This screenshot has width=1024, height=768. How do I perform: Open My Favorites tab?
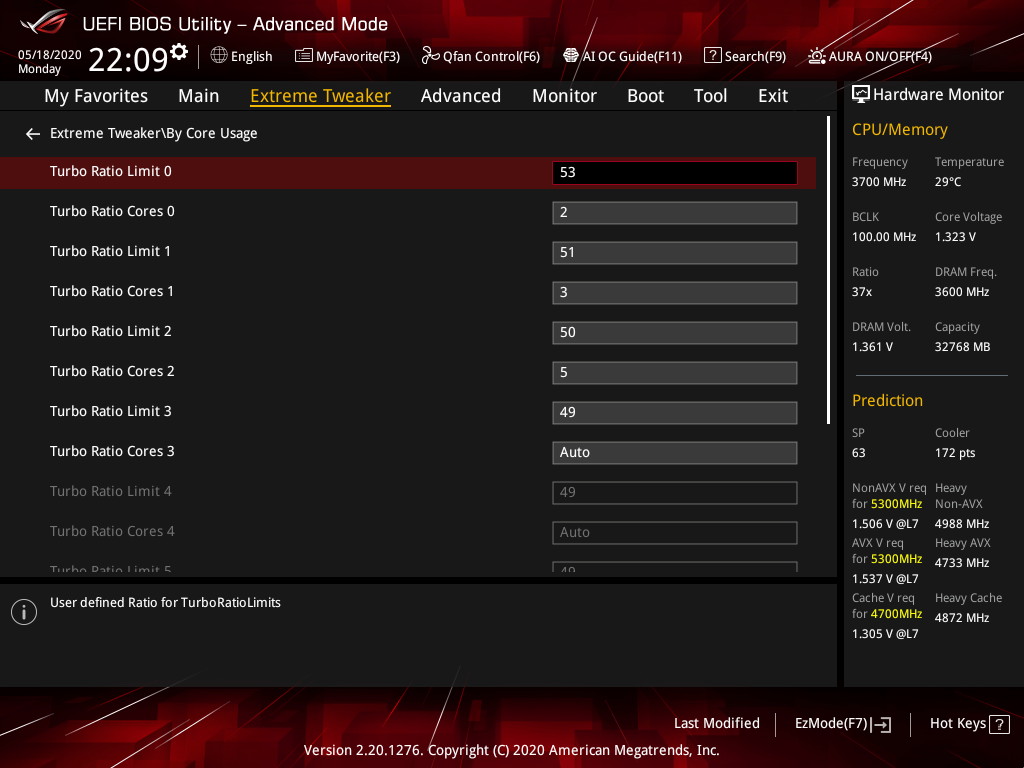pyautogui.click(x=96, y=96)
